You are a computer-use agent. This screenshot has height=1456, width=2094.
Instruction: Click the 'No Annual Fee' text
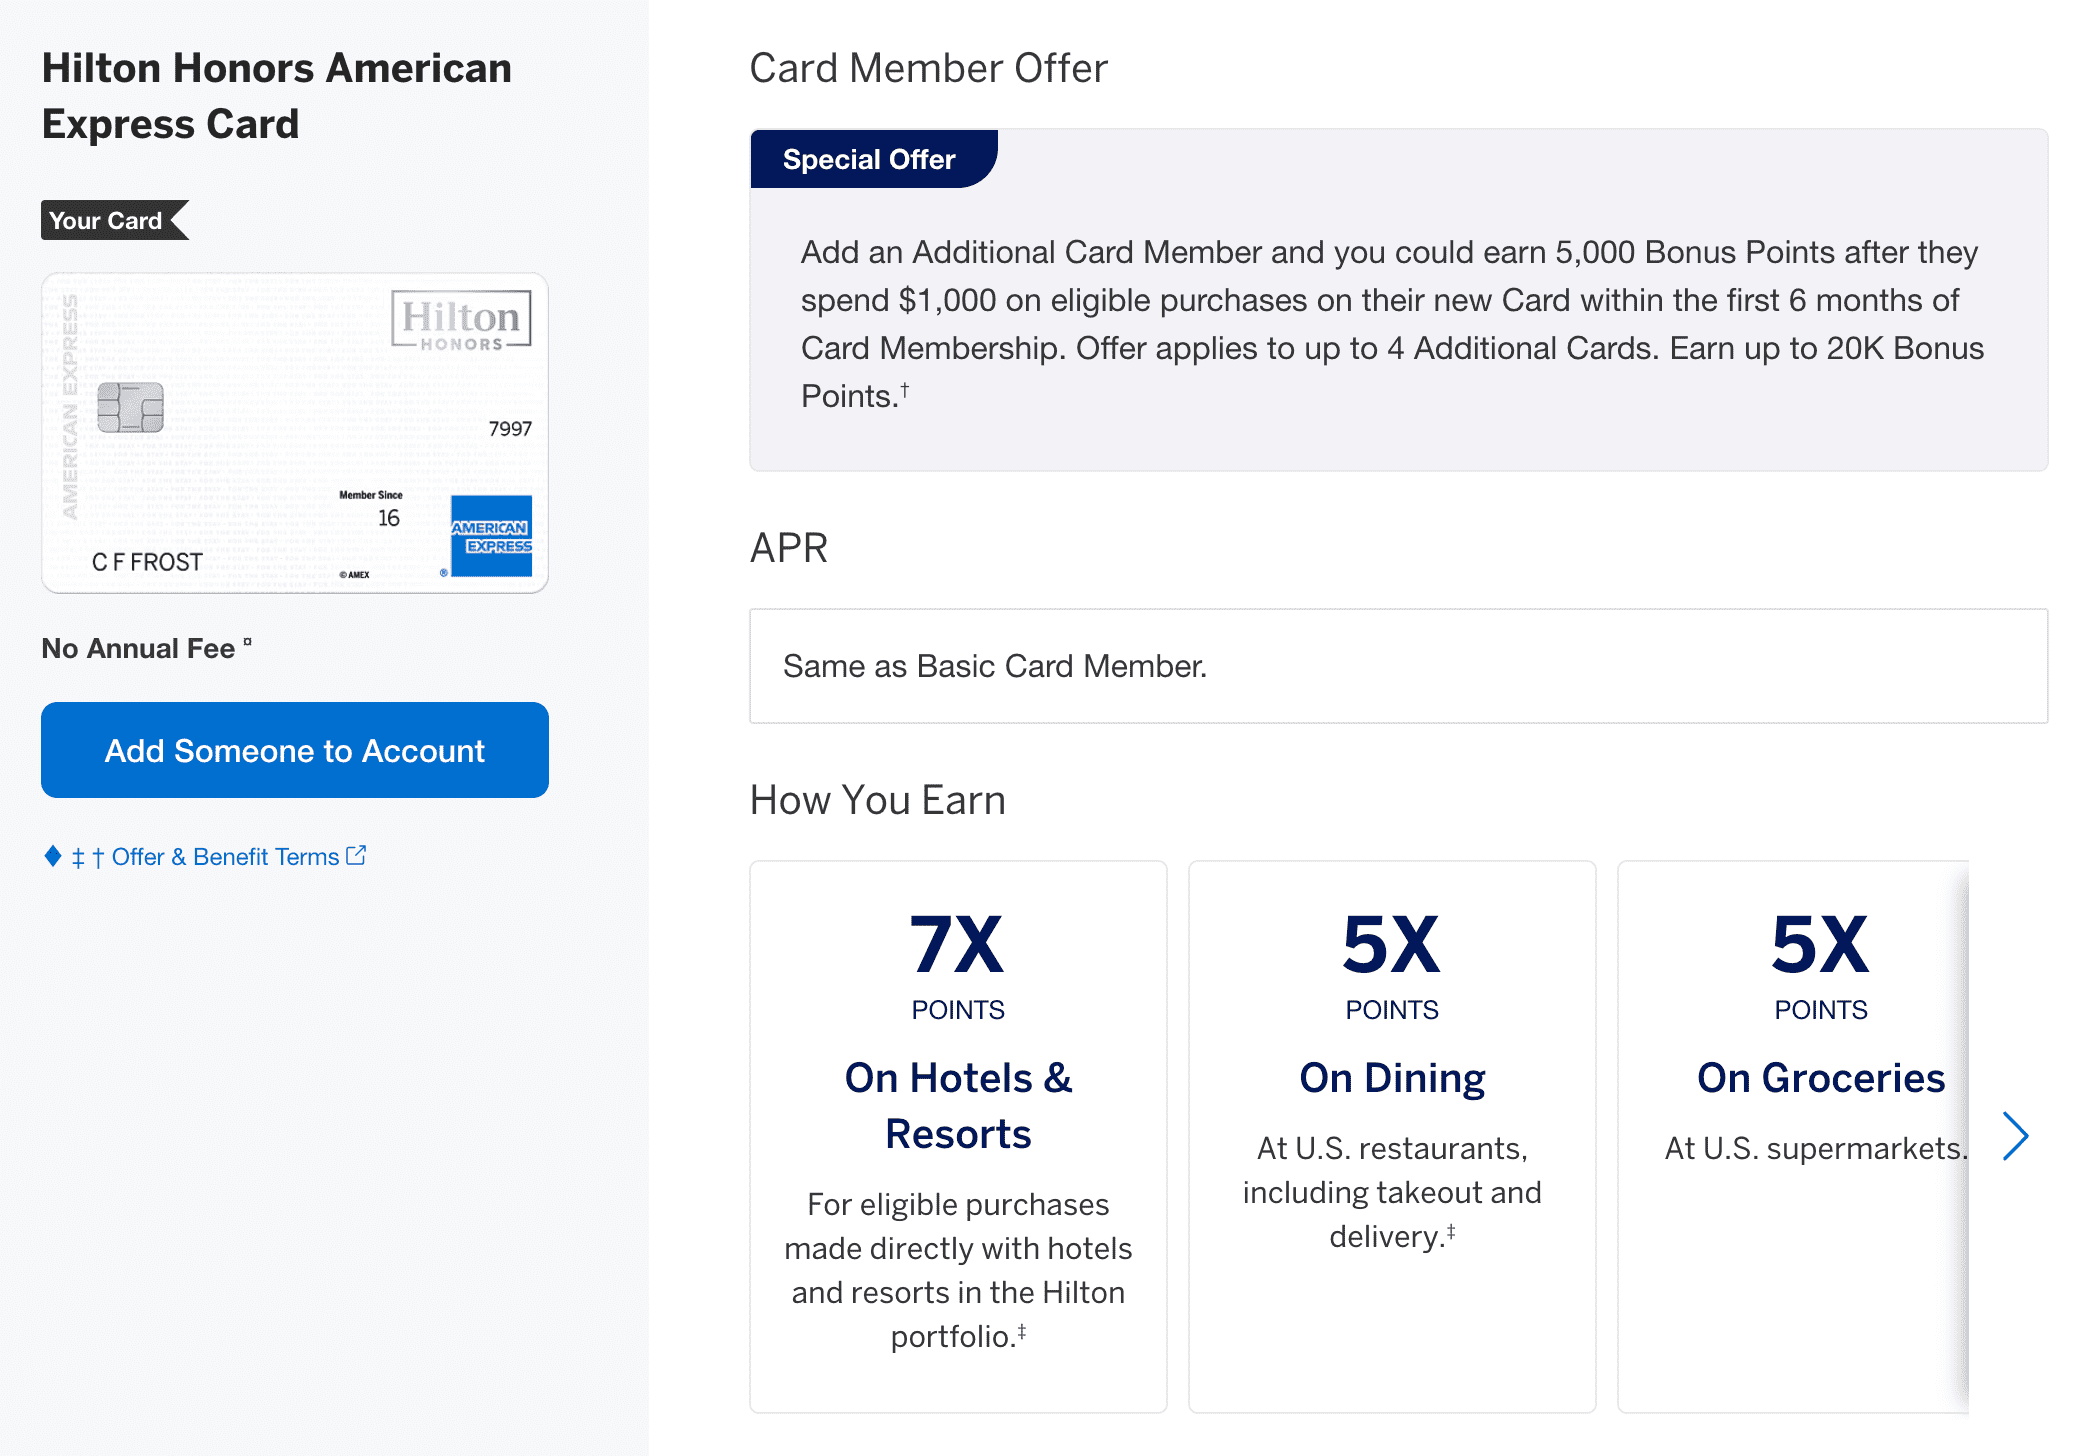[x=138, y=649]
